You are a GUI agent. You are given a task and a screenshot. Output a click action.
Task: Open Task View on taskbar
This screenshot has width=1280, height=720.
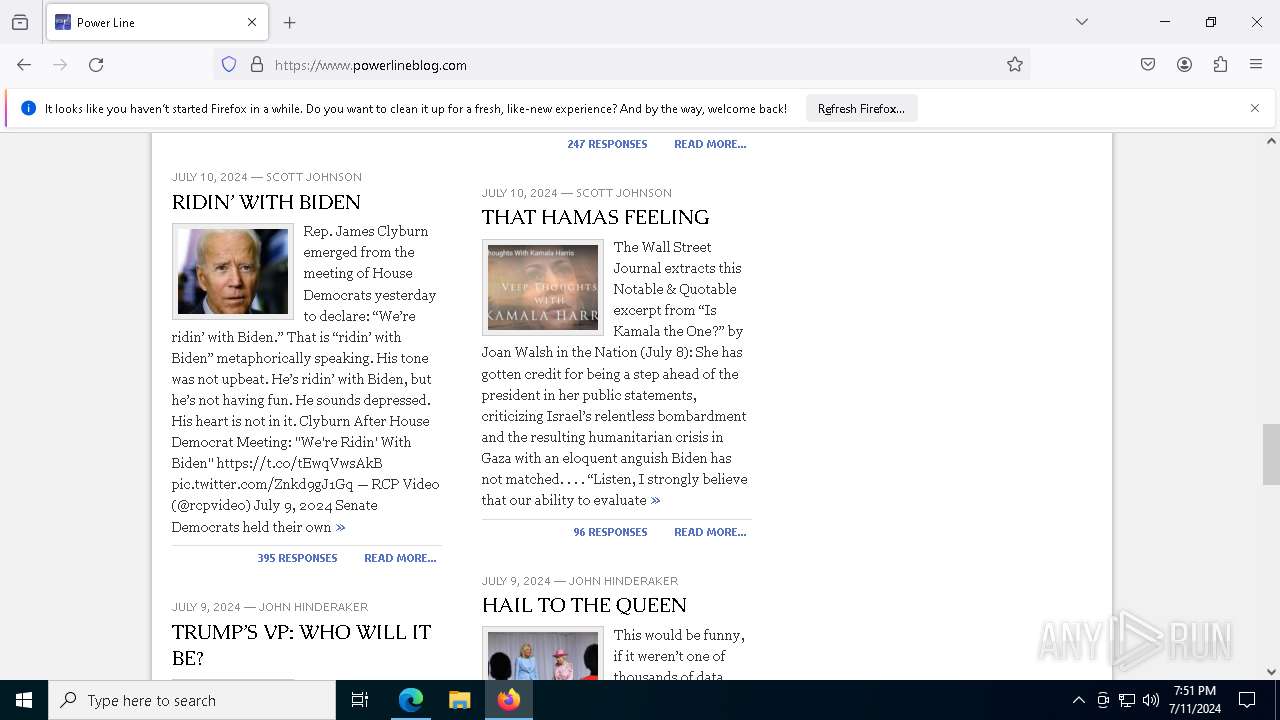[x=360, y=700]
